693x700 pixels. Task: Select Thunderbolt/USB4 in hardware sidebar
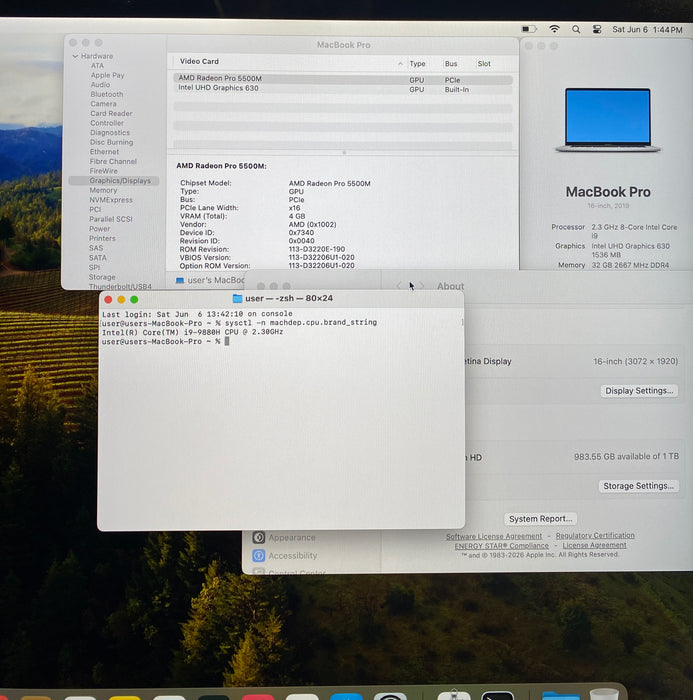point(120,286)
